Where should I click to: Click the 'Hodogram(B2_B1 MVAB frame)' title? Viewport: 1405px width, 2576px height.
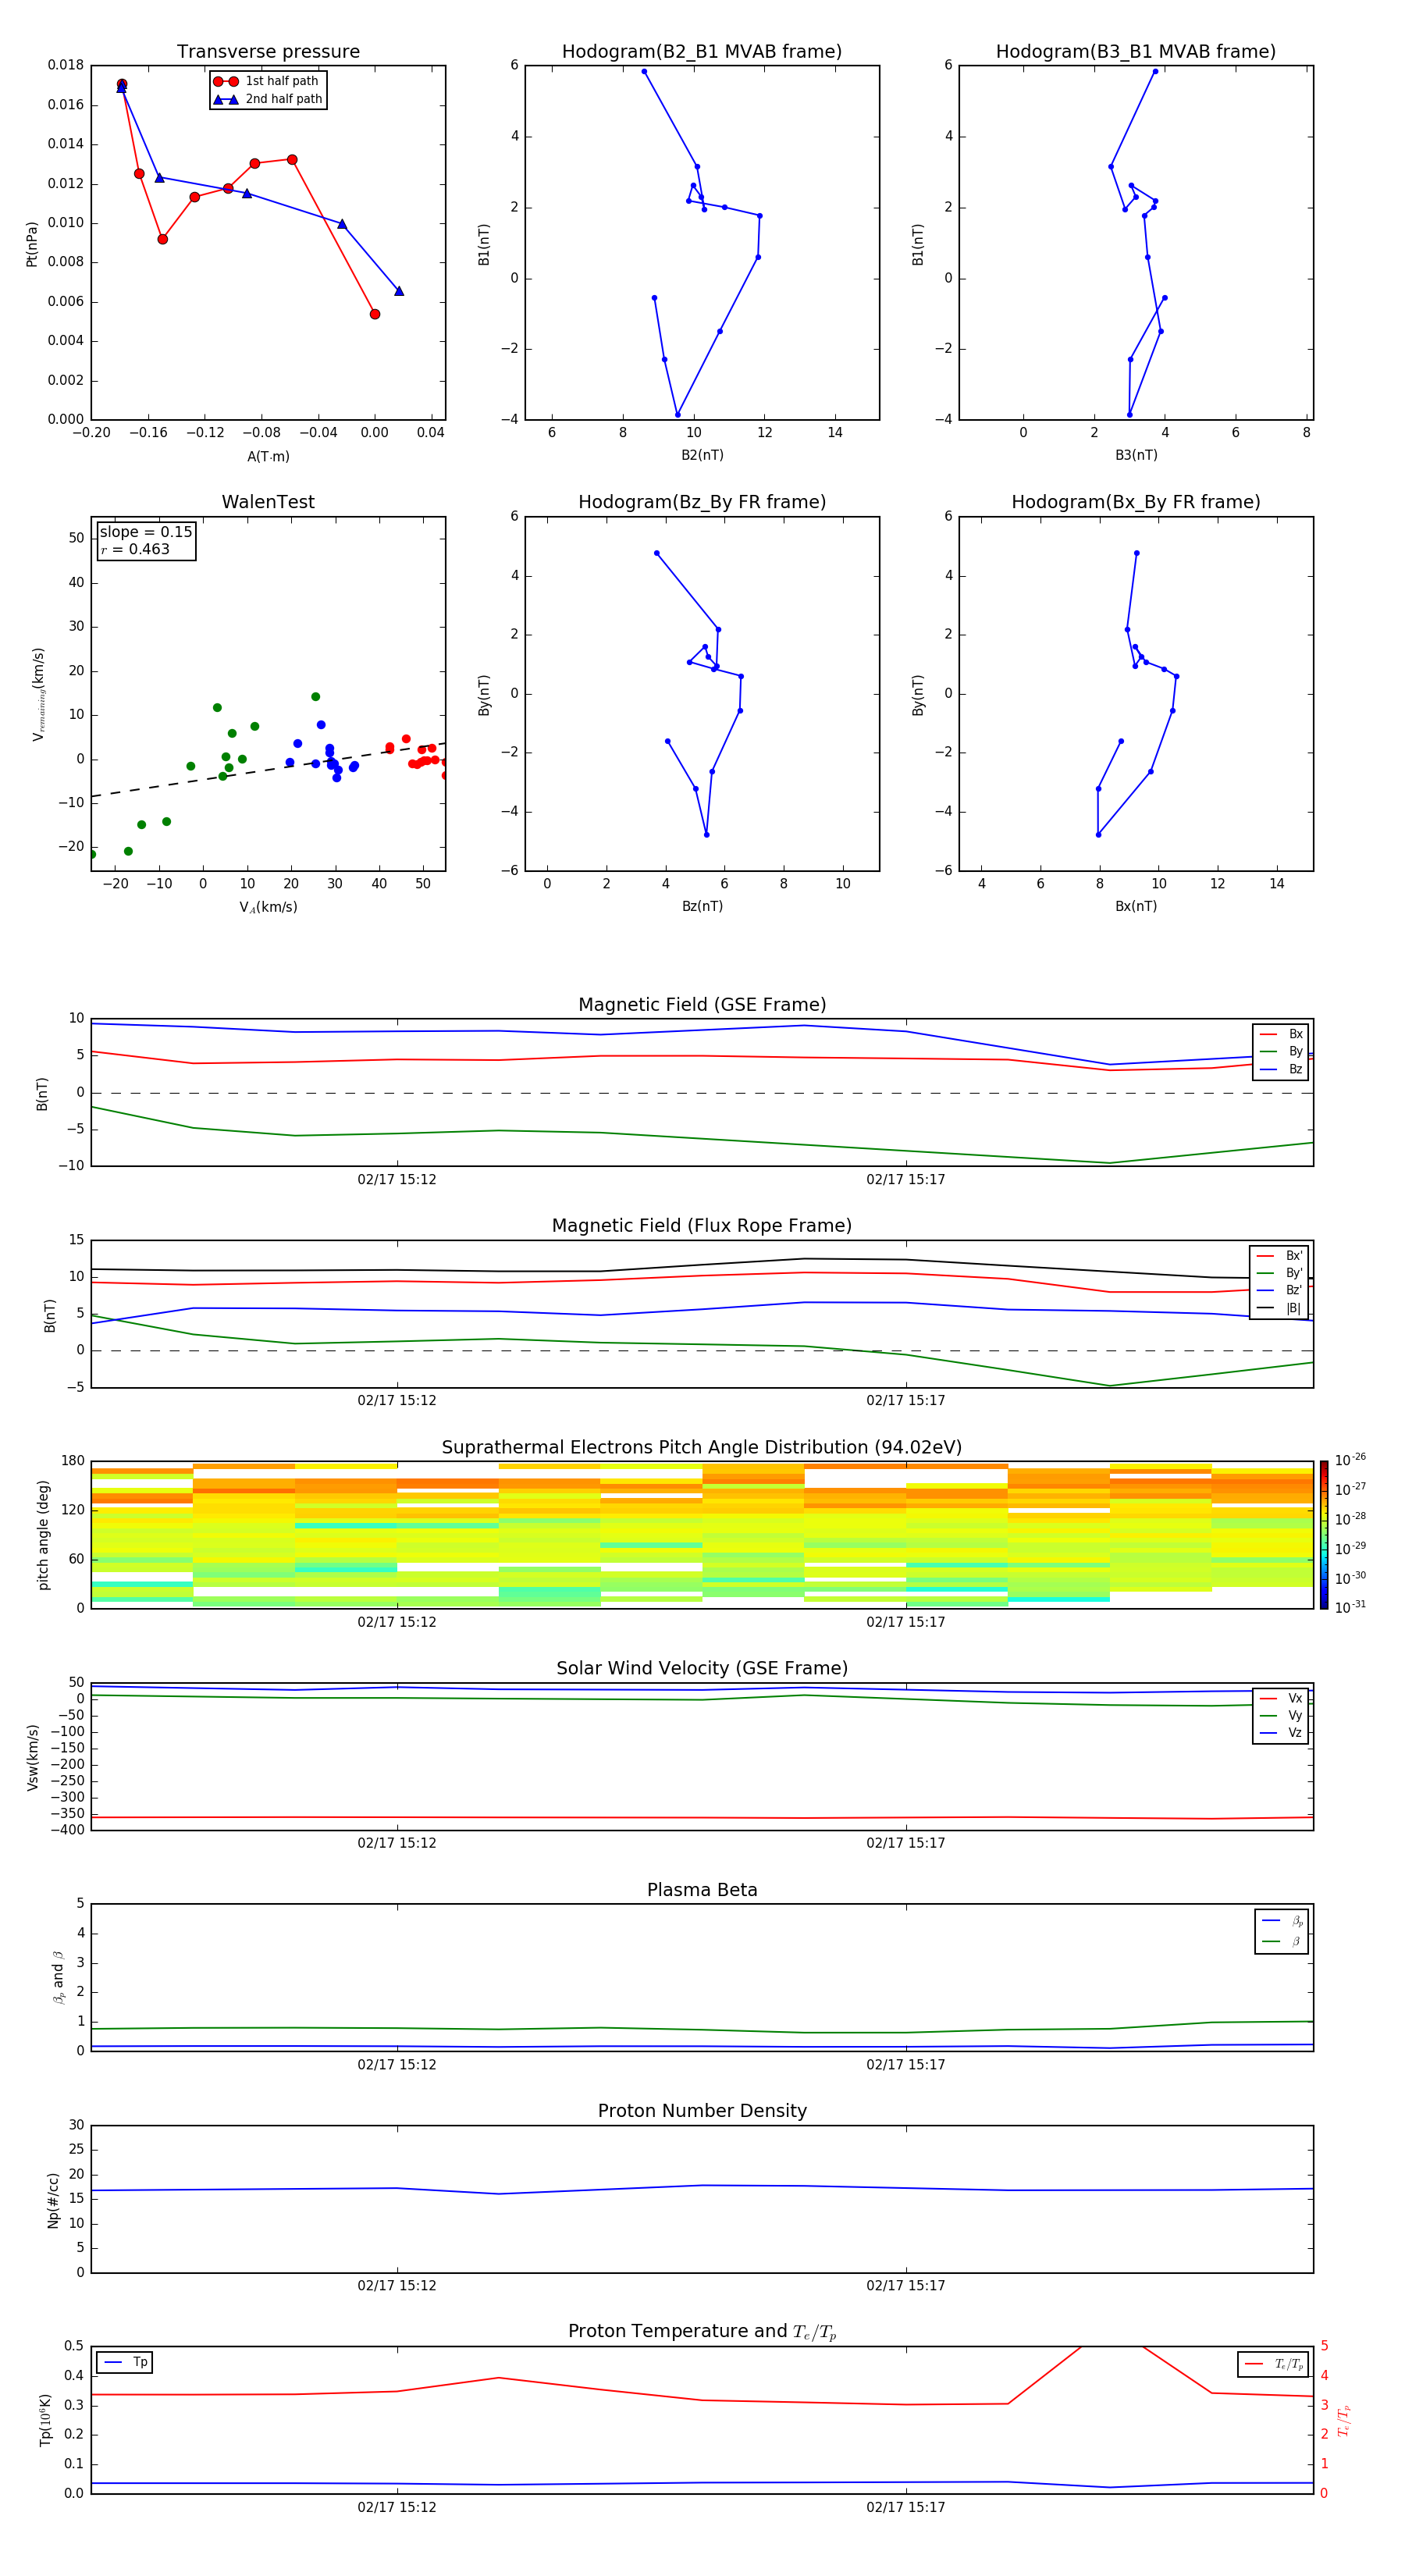coord(702,52)
